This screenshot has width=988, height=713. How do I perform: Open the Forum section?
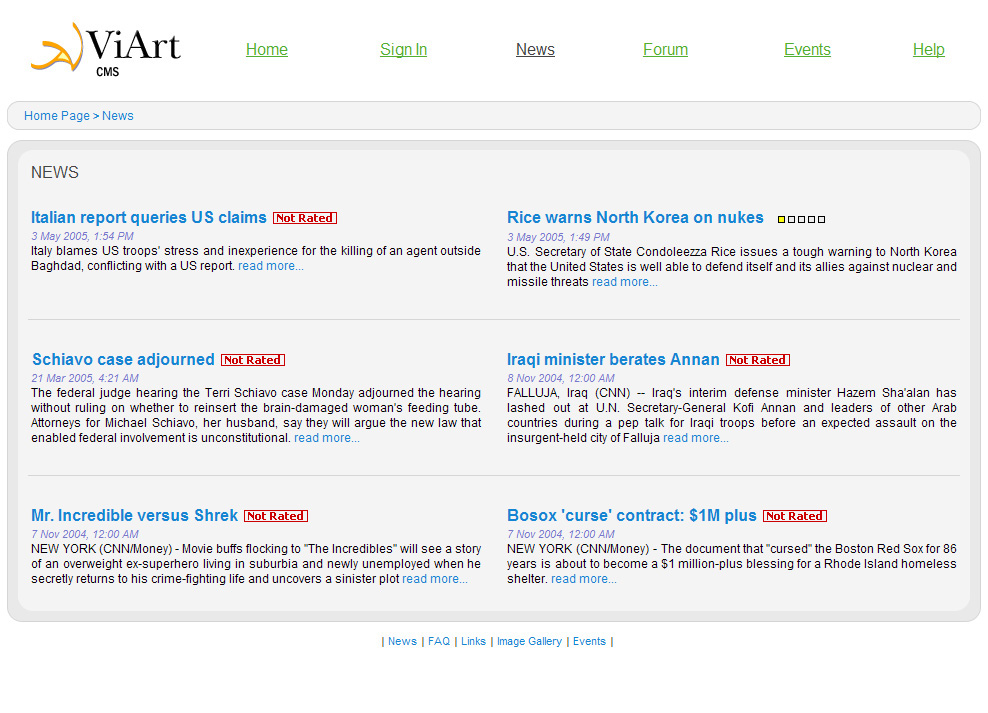coord(665,49)
